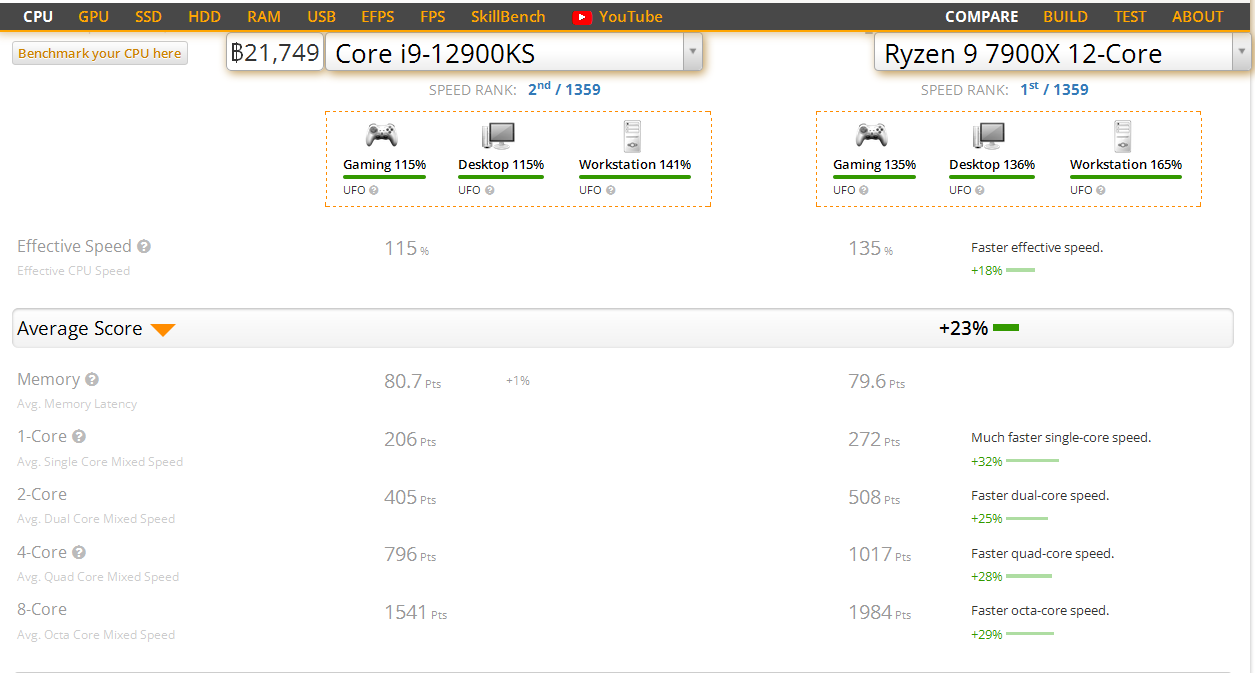Click tower Workstation icon for i9-12900KS
Image resolution: width=1255 pixels, height=673 pixels.
(631, 136)
